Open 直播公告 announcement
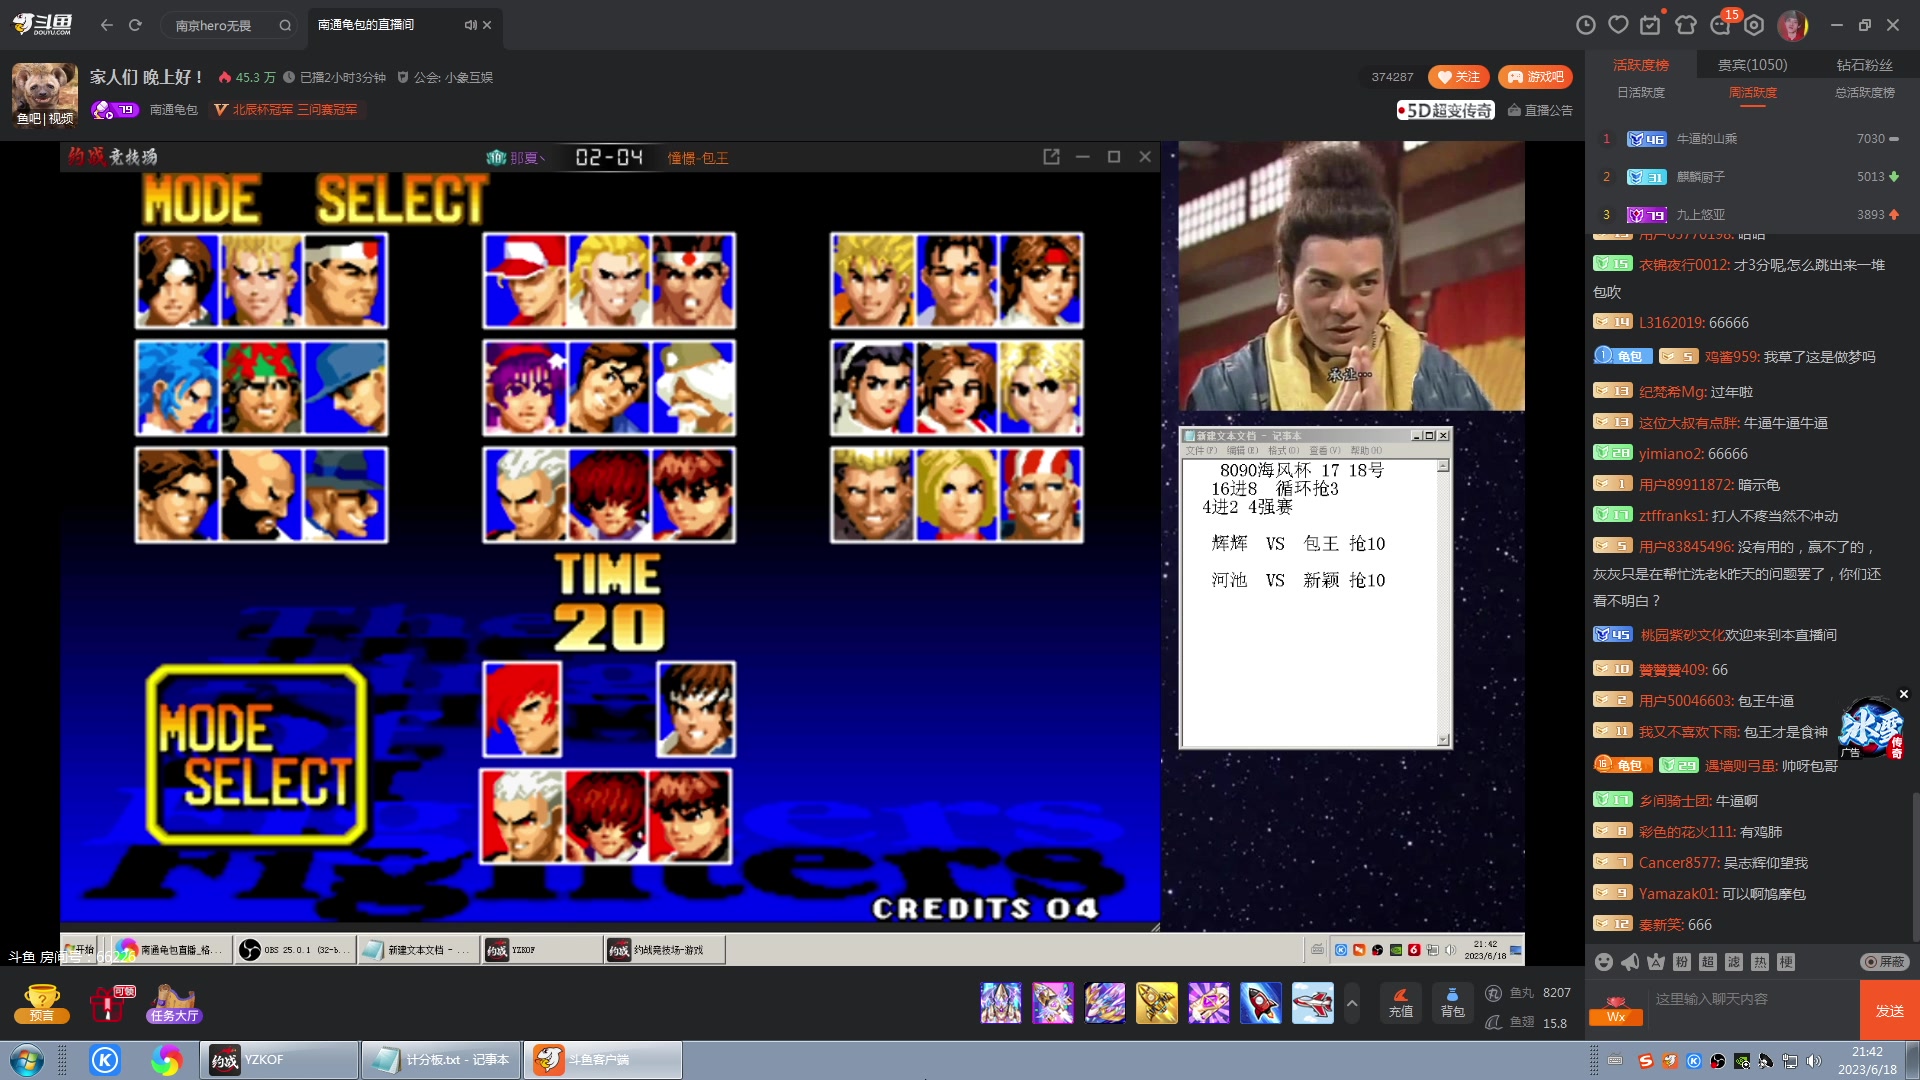This screenshot has width=1920, height=1080. [x=1540, y=110]
